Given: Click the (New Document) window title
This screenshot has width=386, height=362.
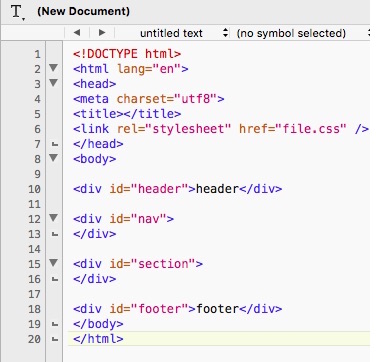Looking at the screenshot, I should 83,11.
